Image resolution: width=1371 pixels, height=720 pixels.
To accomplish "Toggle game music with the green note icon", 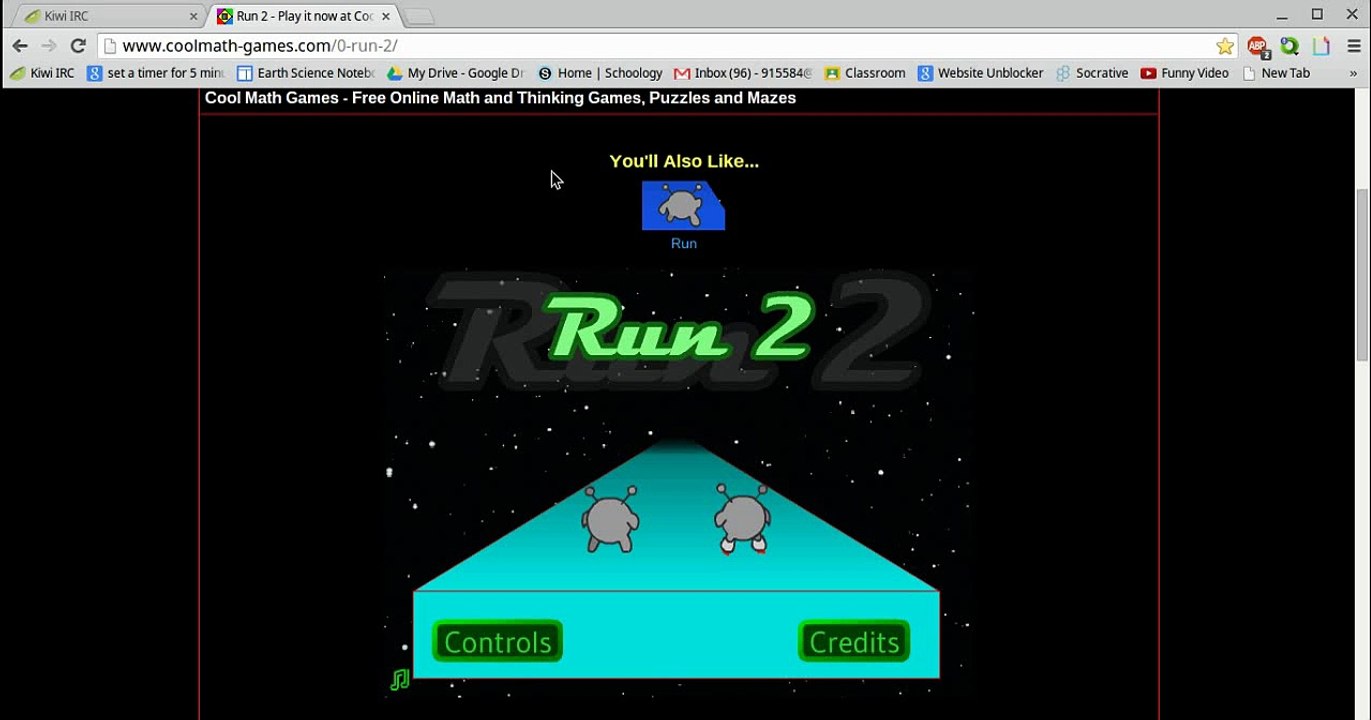I will pos(399,680).
